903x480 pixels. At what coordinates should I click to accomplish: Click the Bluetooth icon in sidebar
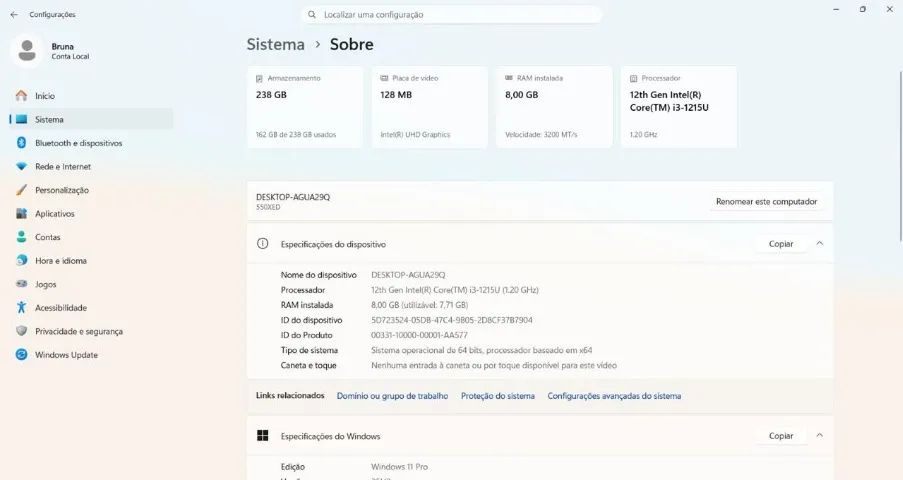(21, 143)
